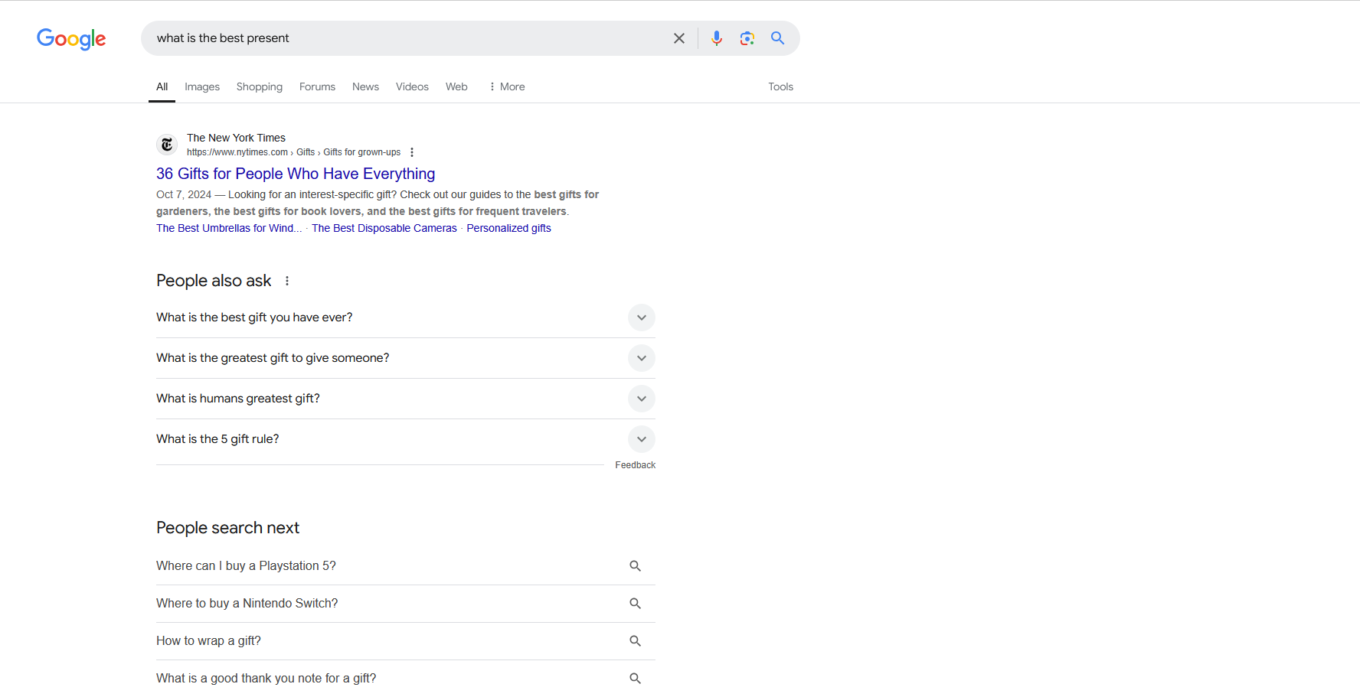Click the search icon next to 'Where to buy a Nintendo Switch?'
This screenshot has width=1360, height=697.
635,603
